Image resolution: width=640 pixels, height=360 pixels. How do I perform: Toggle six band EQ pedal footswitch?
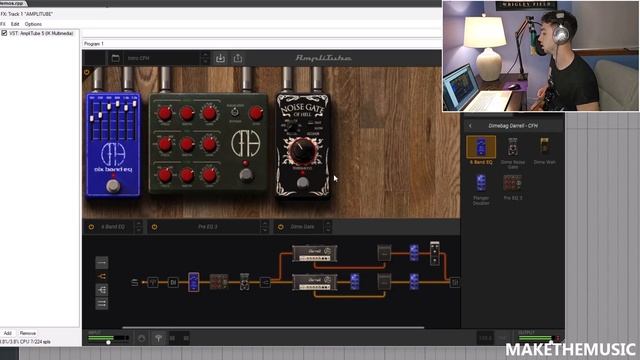coord(113,186)
